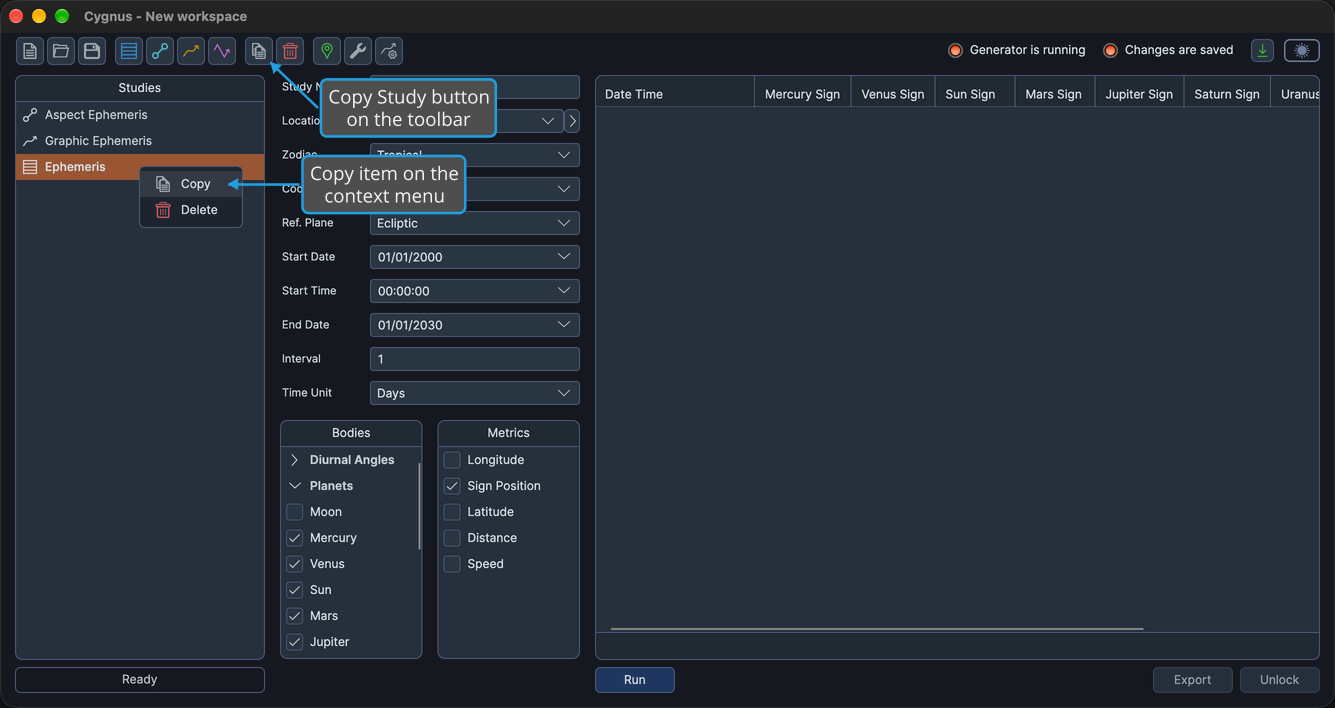Open locations with green map pin icon
Screen dimensions: 1335x708
point(327,51)
